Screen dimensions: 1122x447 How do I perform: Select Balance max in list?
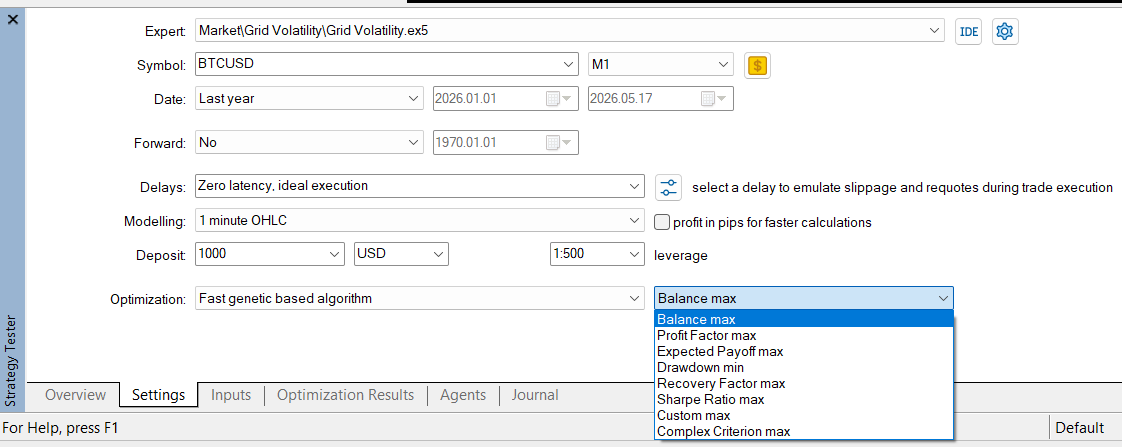(x=804, y=319)
